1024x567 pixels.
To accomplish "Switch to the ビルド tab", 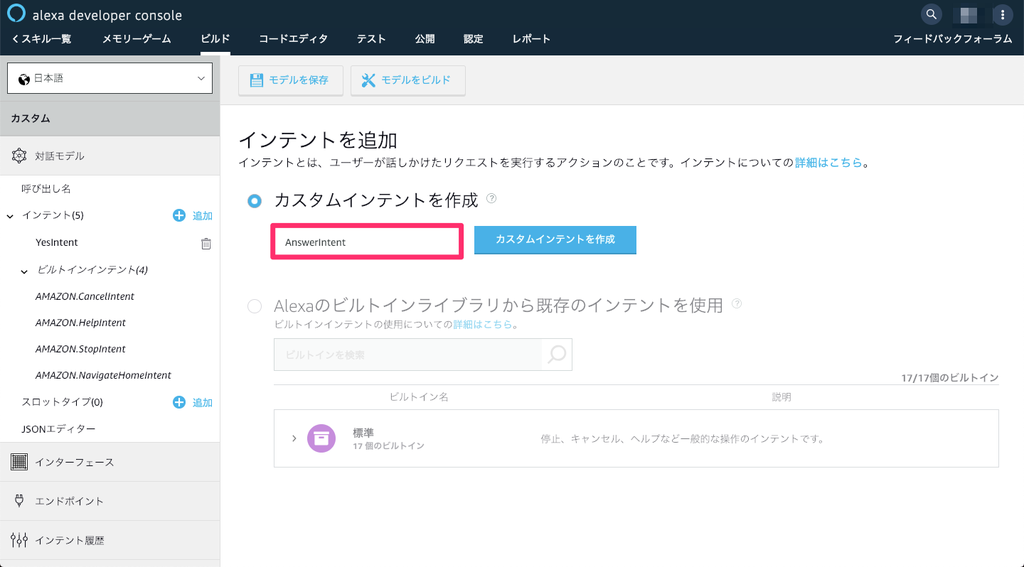I will (x=215, y=39).
